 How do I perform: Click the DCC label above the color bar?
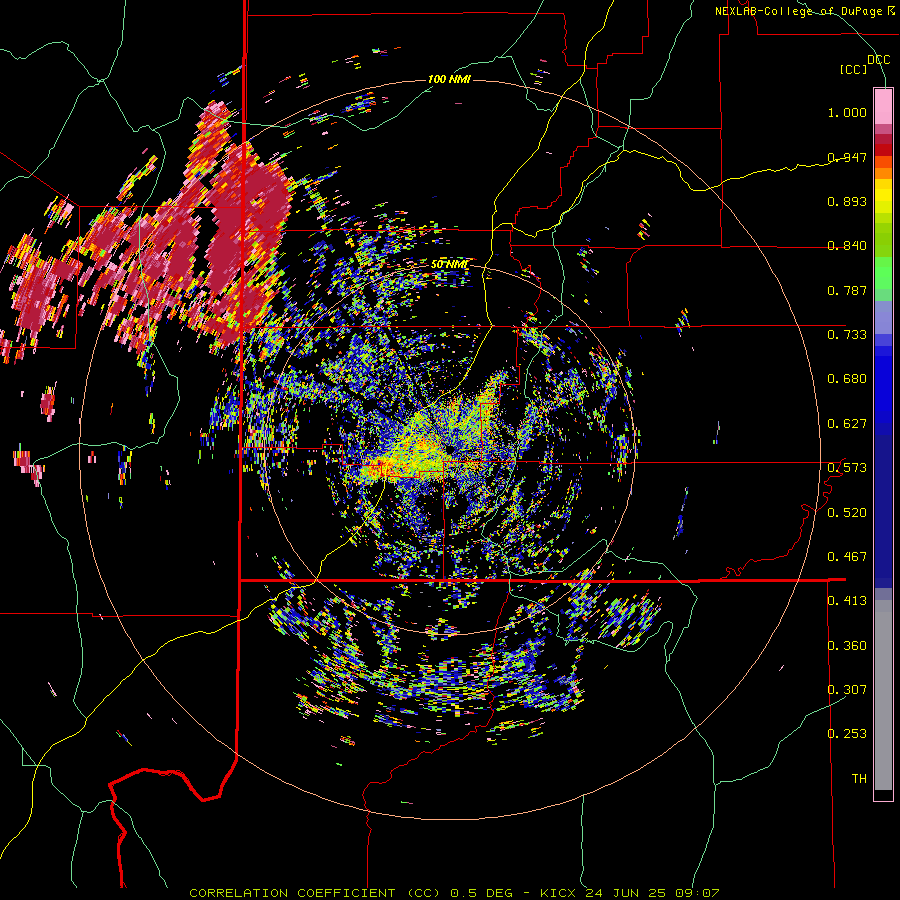[x=878, y=60]
